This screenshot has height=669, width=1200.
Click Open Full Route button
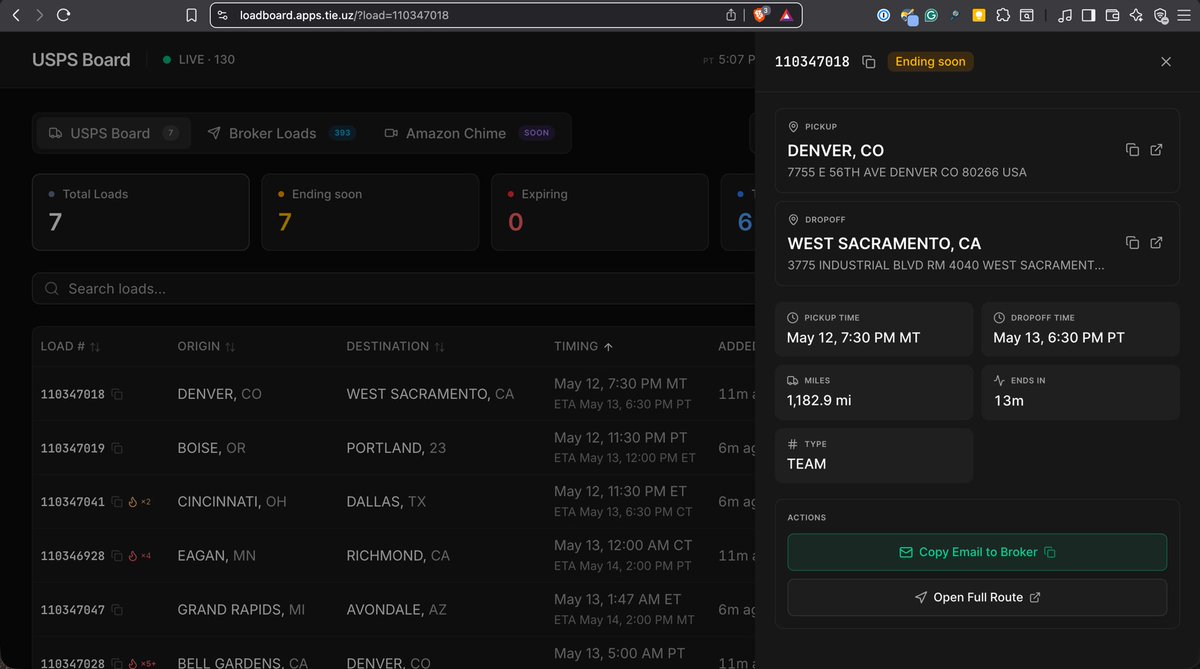coord(977,597)
